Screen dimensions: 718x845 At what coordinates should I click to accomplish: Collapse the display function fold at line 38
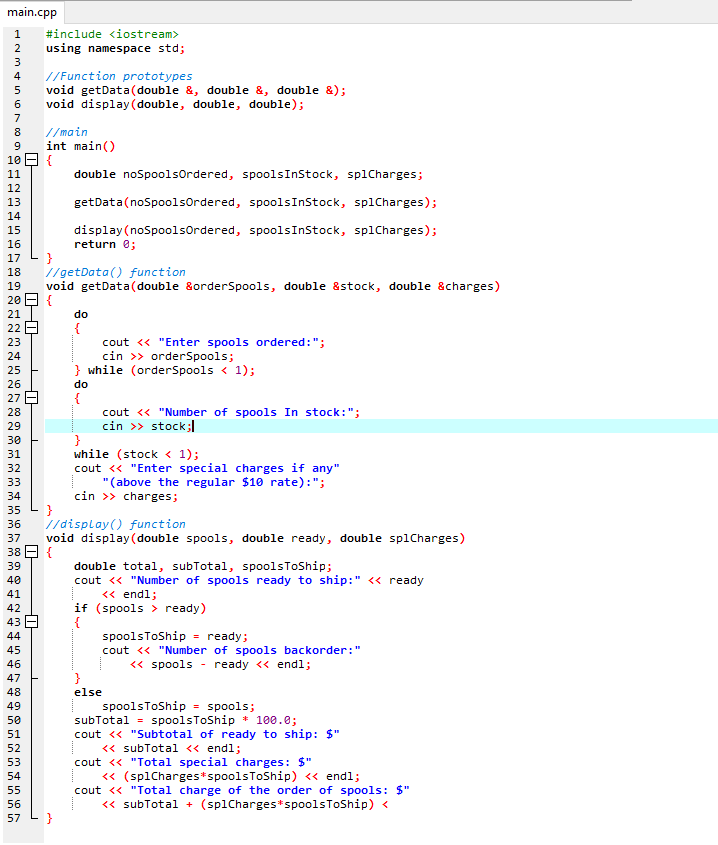tap(32, 552)
